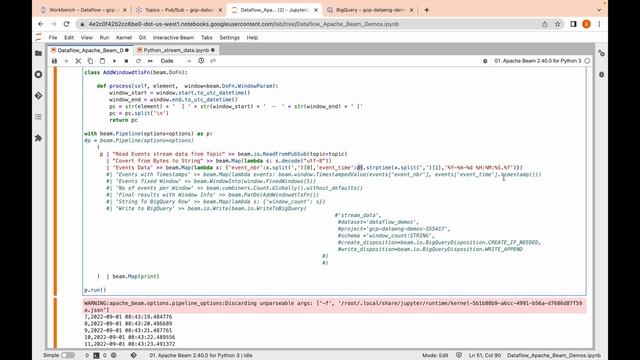
Task: Save the notebook with the save icon
Action: pos(54,61)
